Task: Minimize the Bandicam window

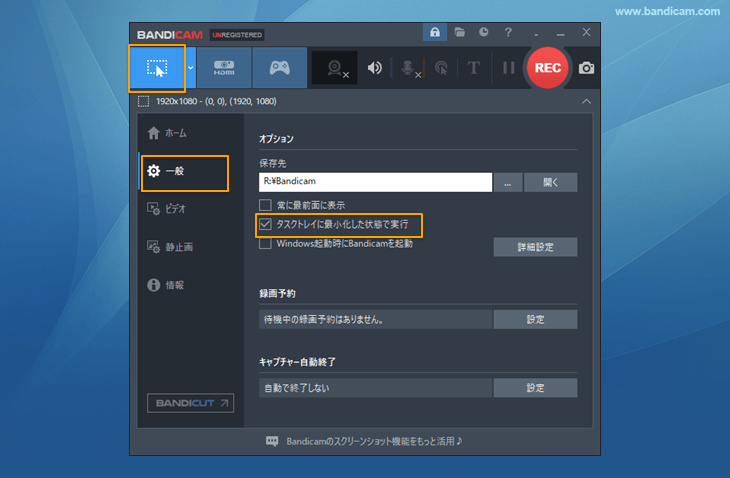Action: (x=560, y=34)
